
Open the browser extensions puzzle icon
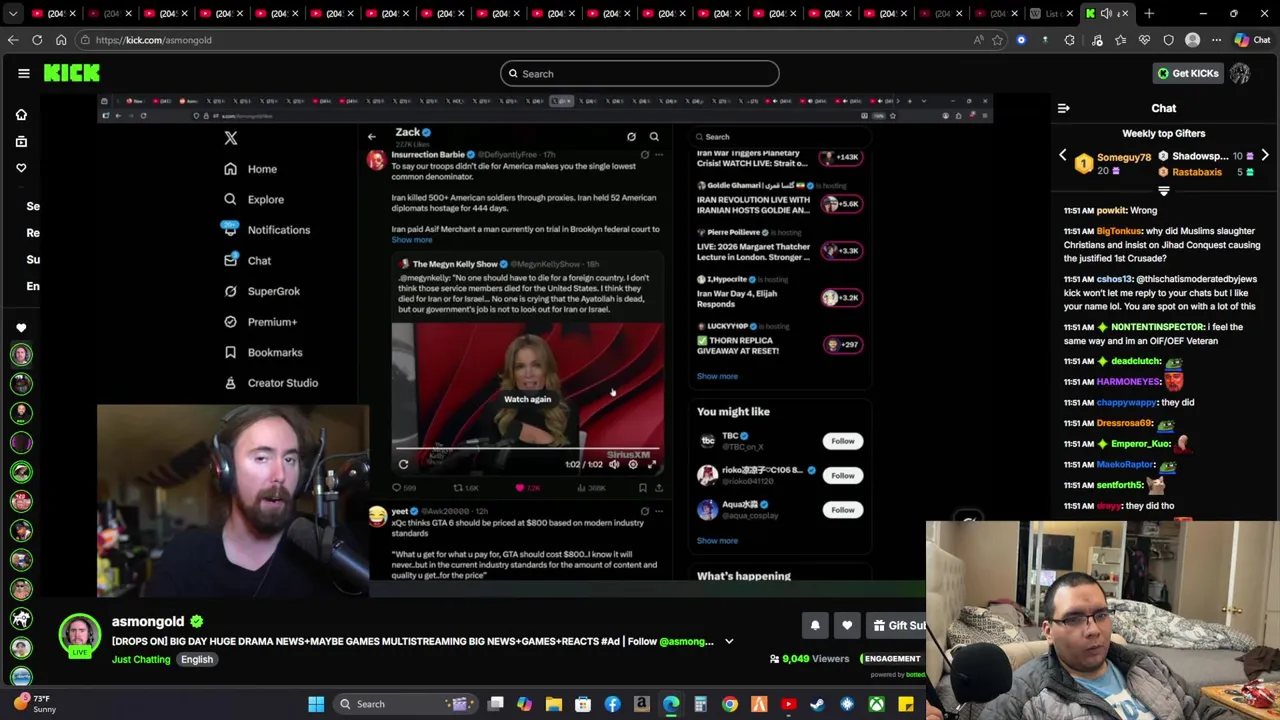pyautogui.click(x=1069, y=40)
